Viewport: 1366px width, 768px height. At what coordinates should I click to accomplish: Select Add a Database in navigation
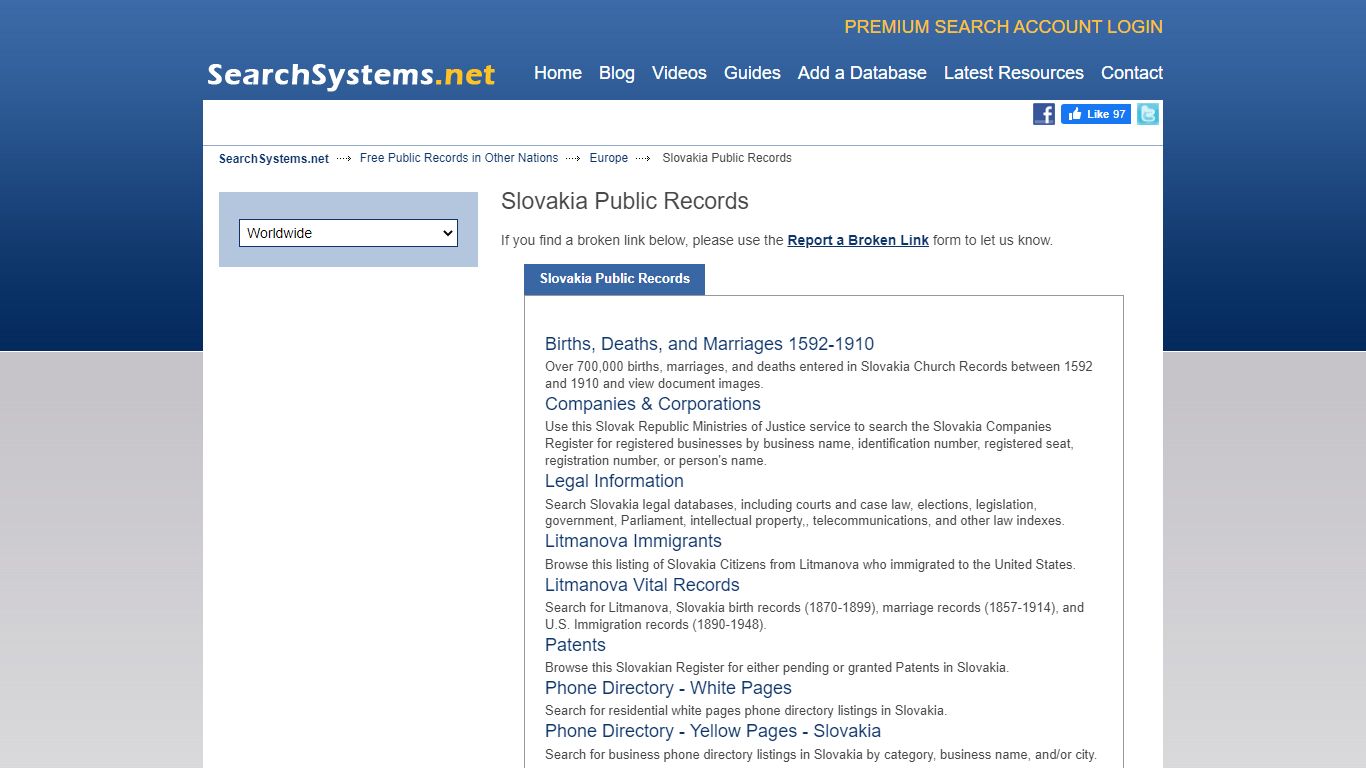point(862,73)
